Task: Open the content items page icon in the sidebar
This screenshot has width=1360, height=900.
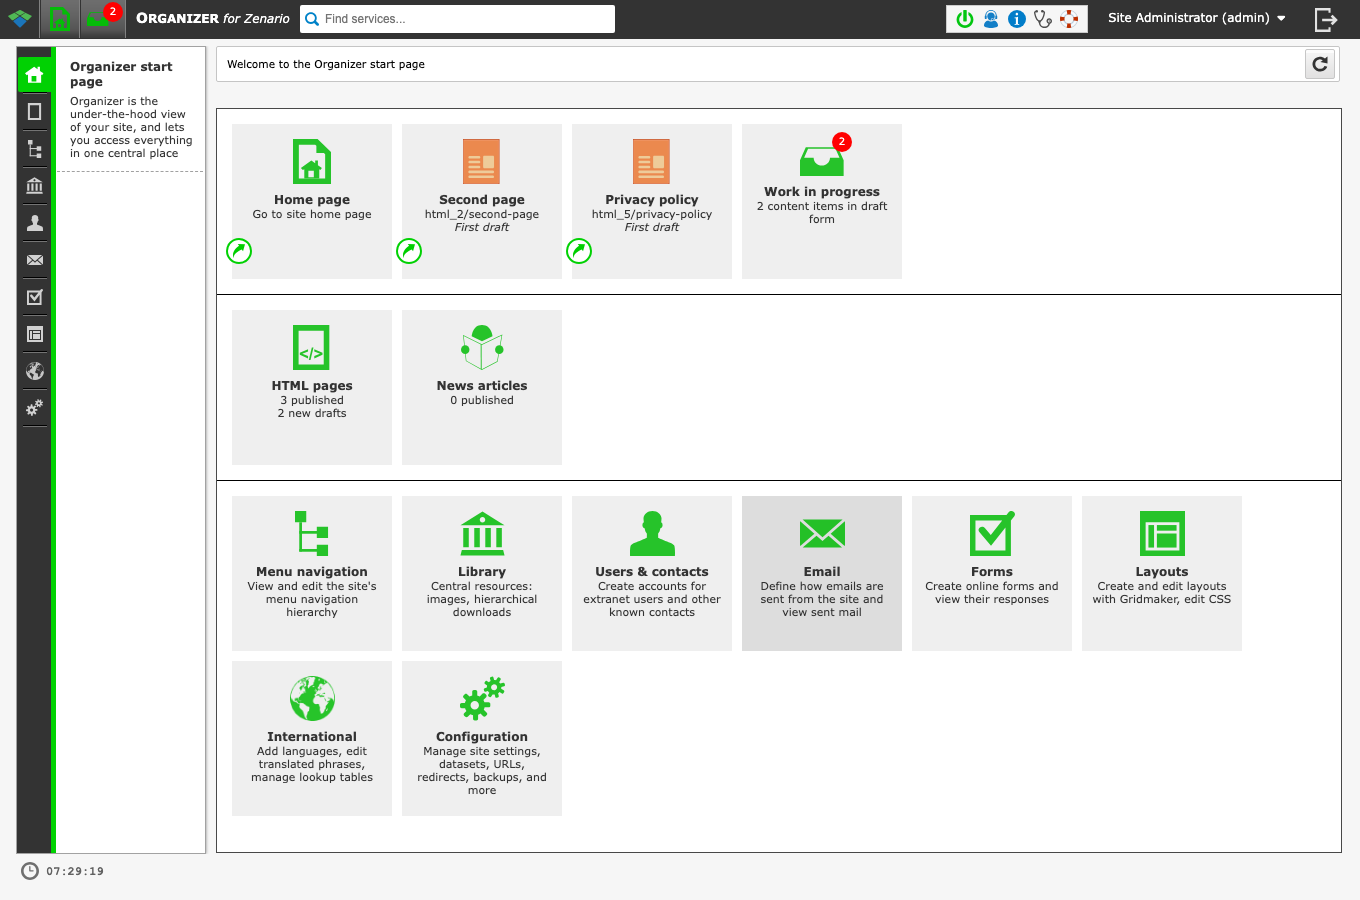Action: (x=35, y=112)
